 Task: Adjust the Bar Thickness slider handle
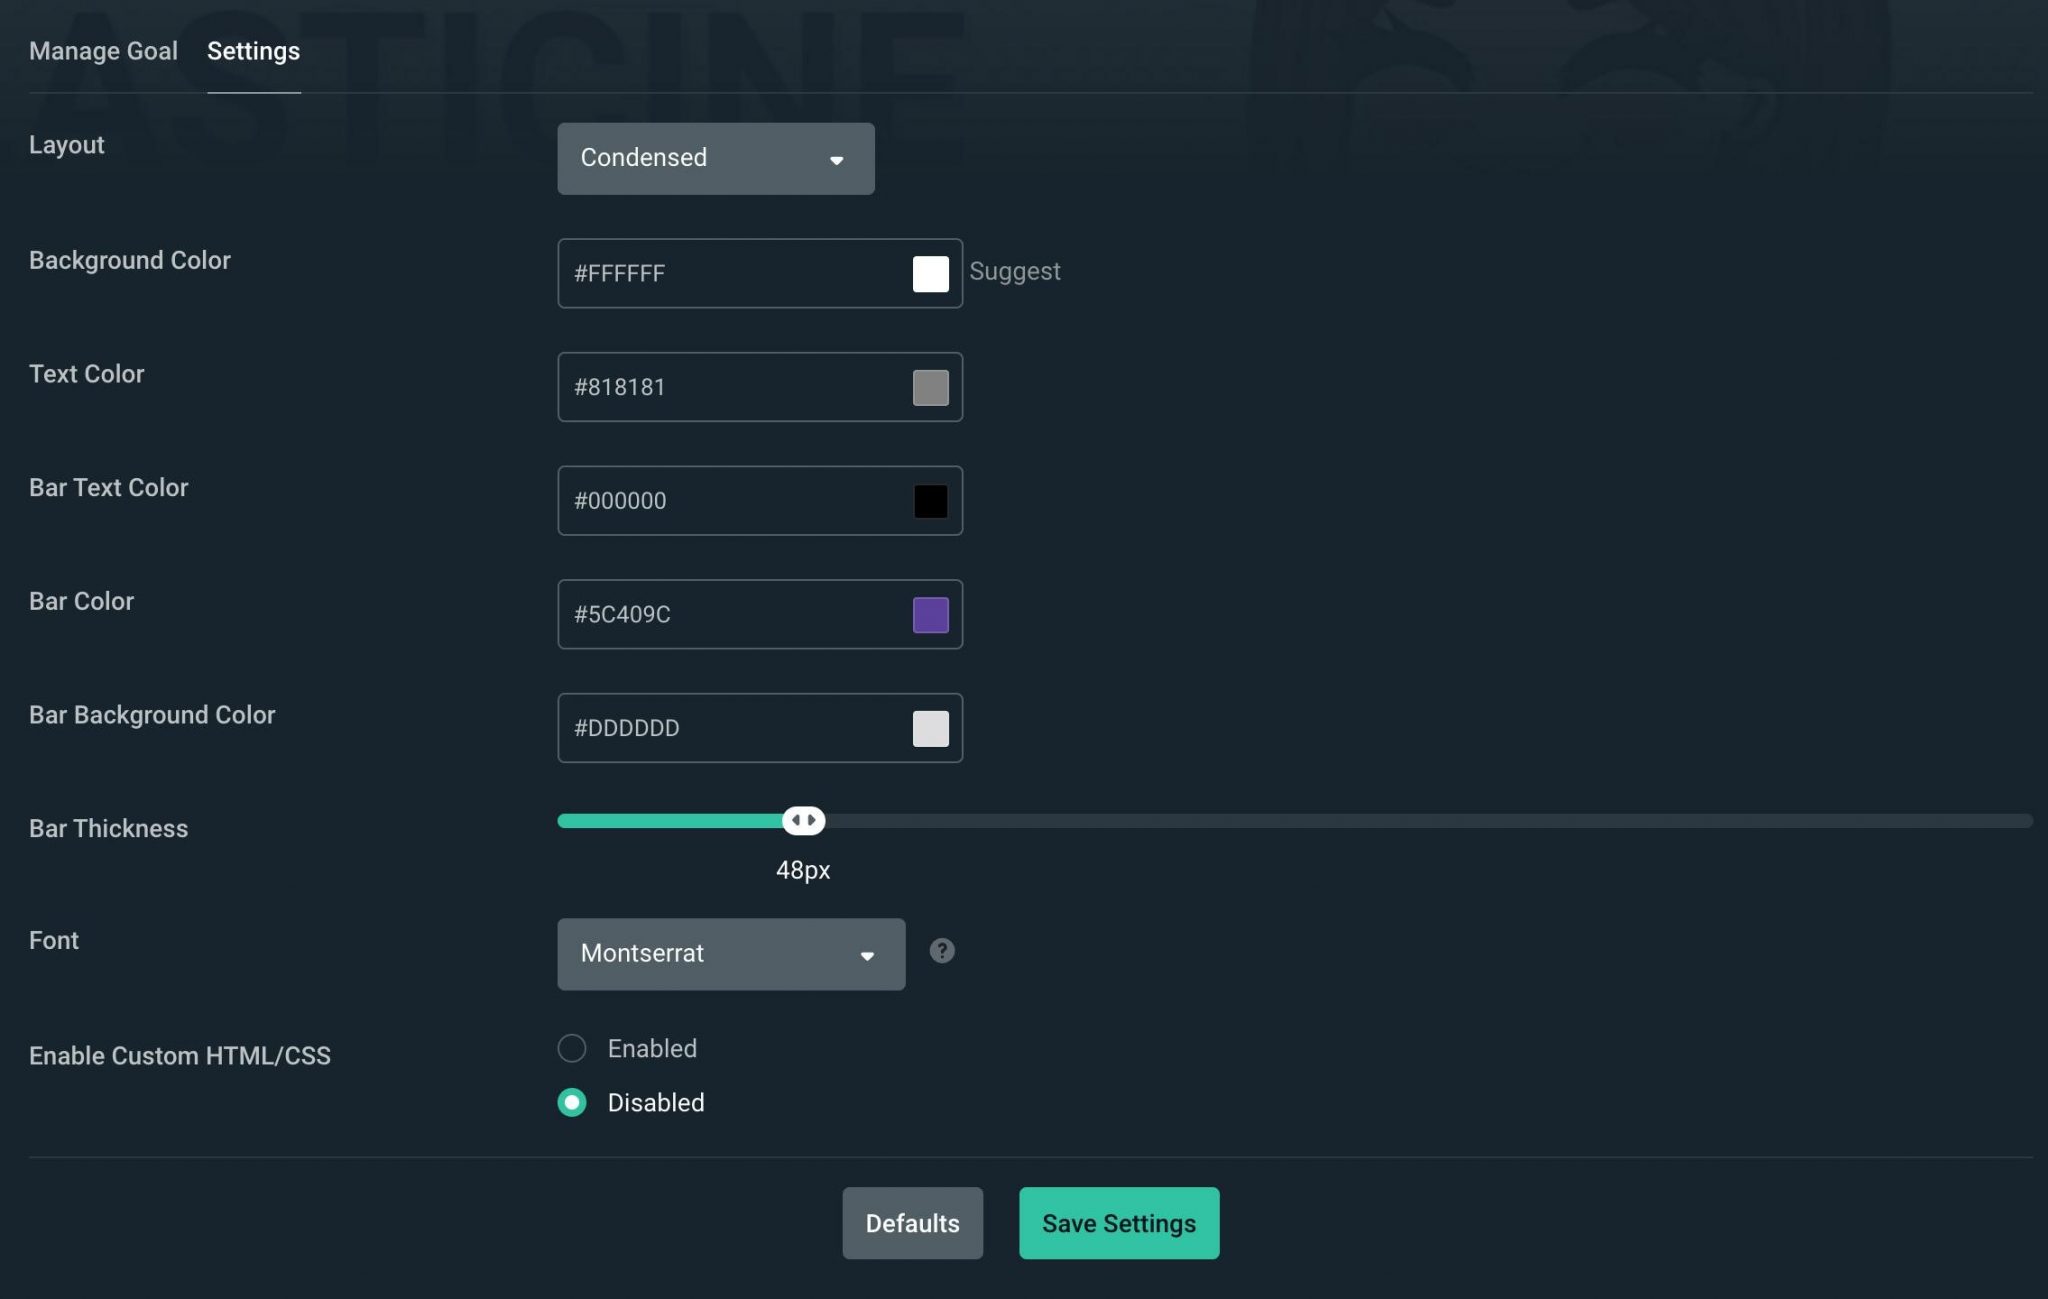803,820
